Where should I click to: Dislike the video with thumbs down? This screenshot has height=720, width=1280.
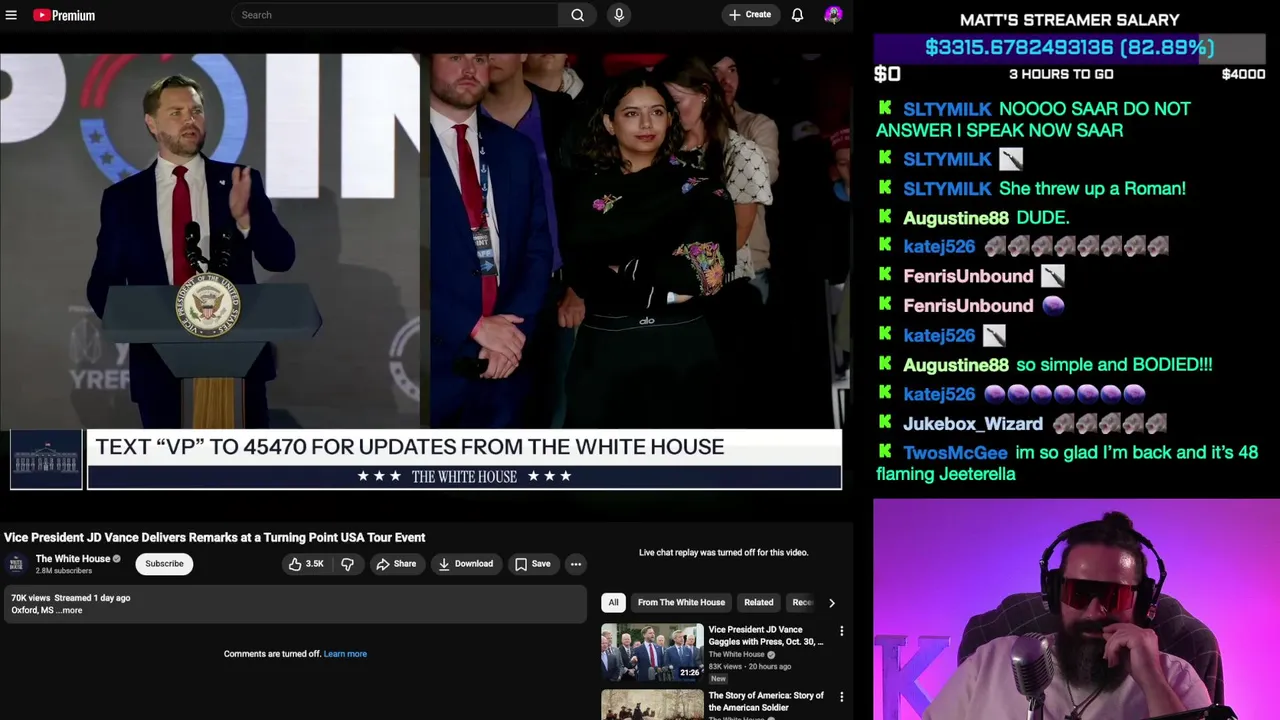click(347, 564)
